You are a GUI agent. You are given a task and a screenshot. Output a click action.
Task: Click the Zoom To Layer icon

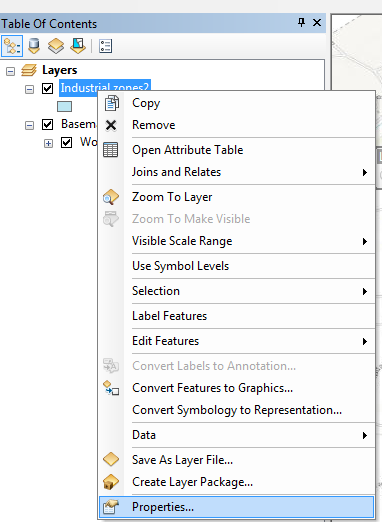(111, 197)
